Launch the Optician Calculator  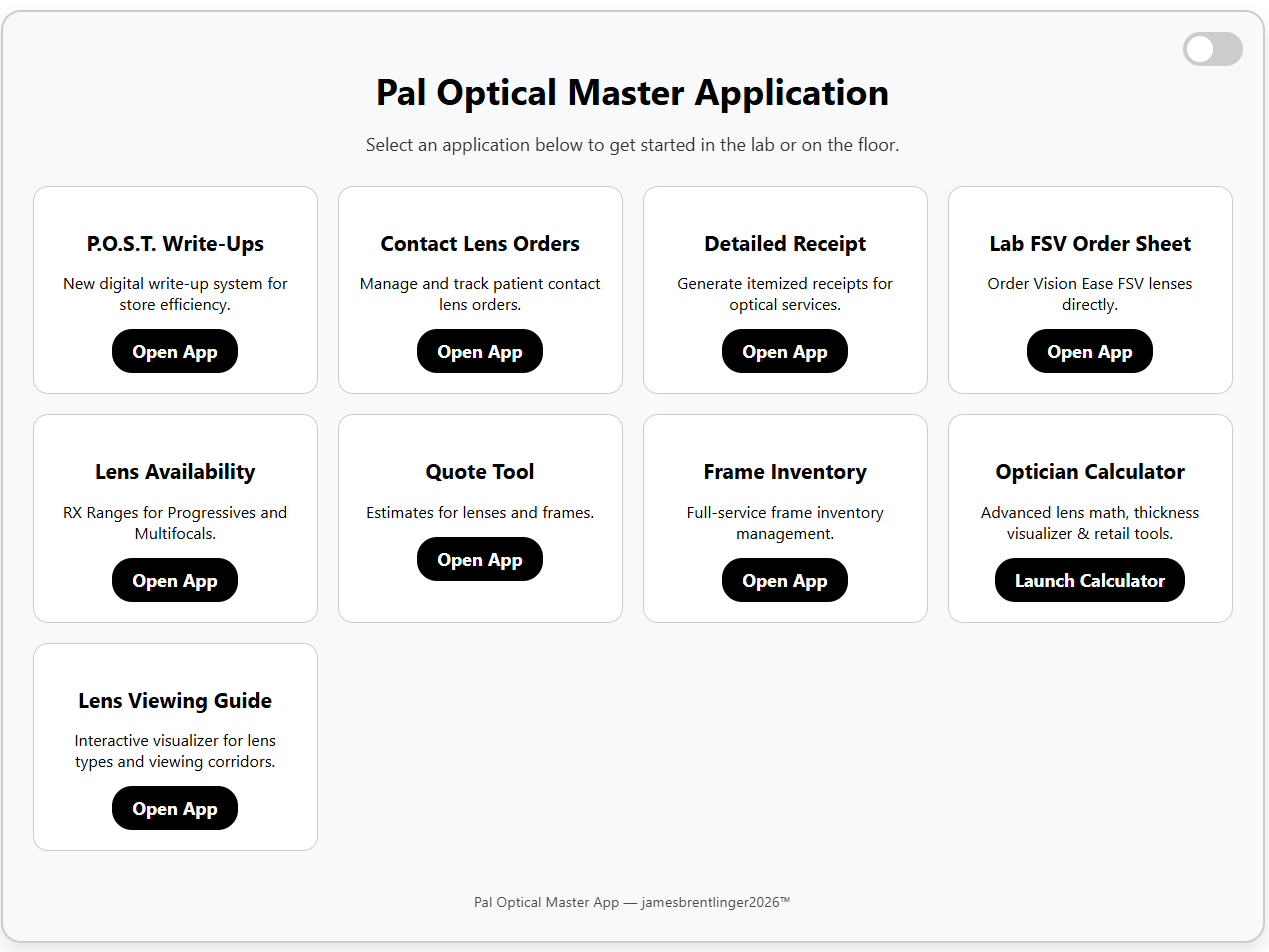(x=1090, y=580)
